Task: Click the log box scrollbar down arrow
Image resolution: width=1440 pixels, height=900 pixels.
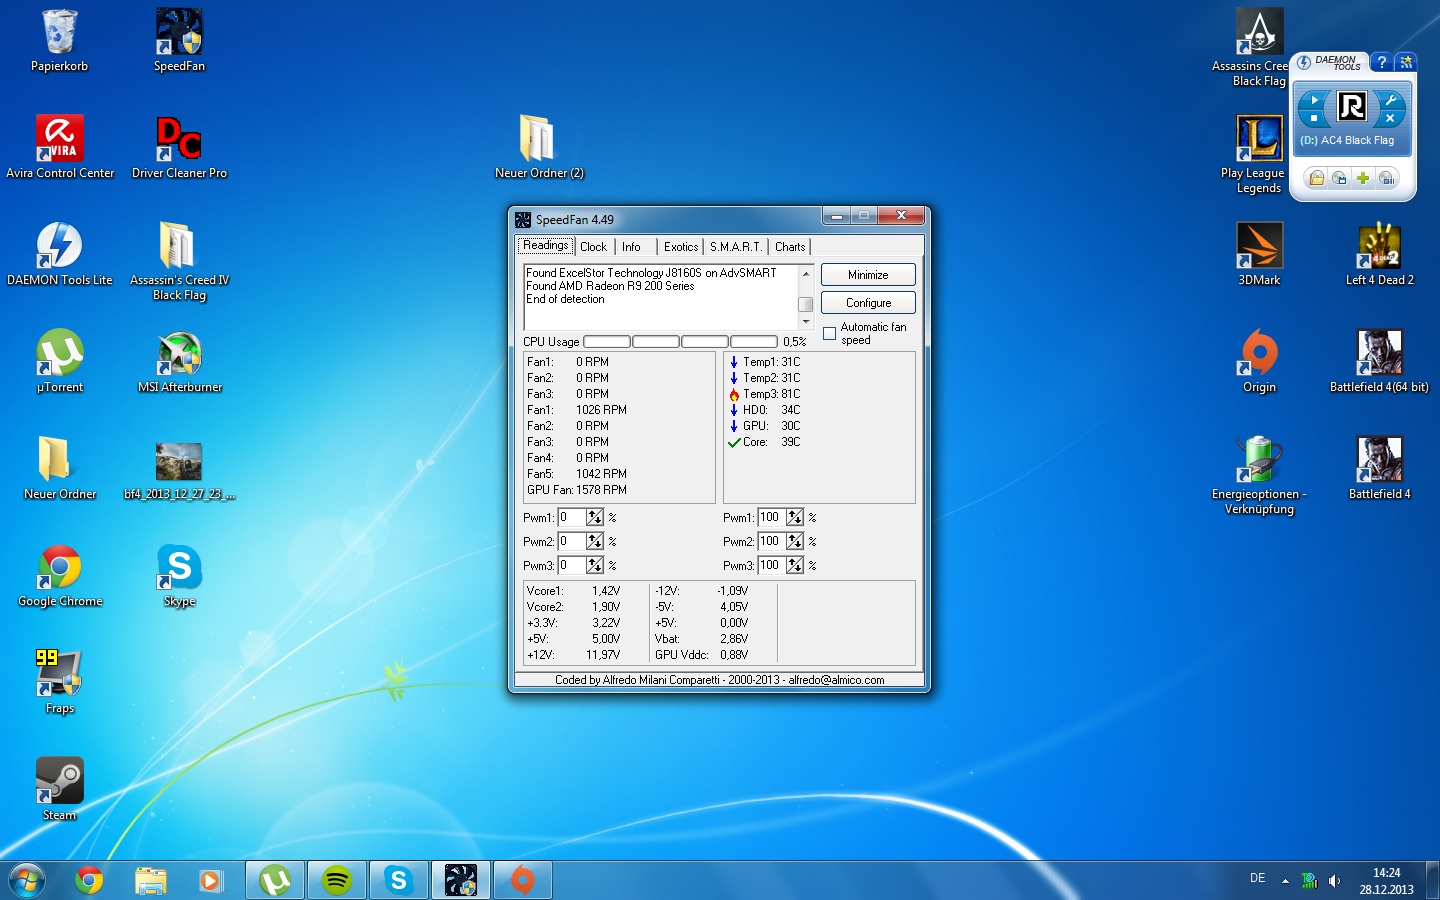Action: 806,322
